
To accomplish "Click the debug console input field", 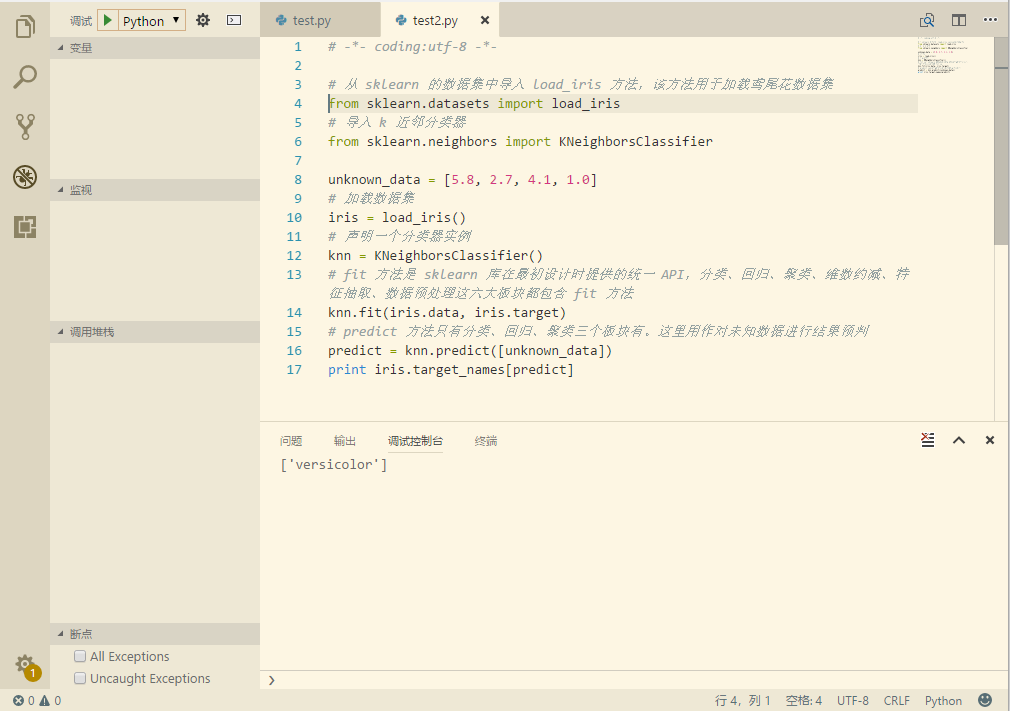I will pyautogui.click(x=634, y=680).
